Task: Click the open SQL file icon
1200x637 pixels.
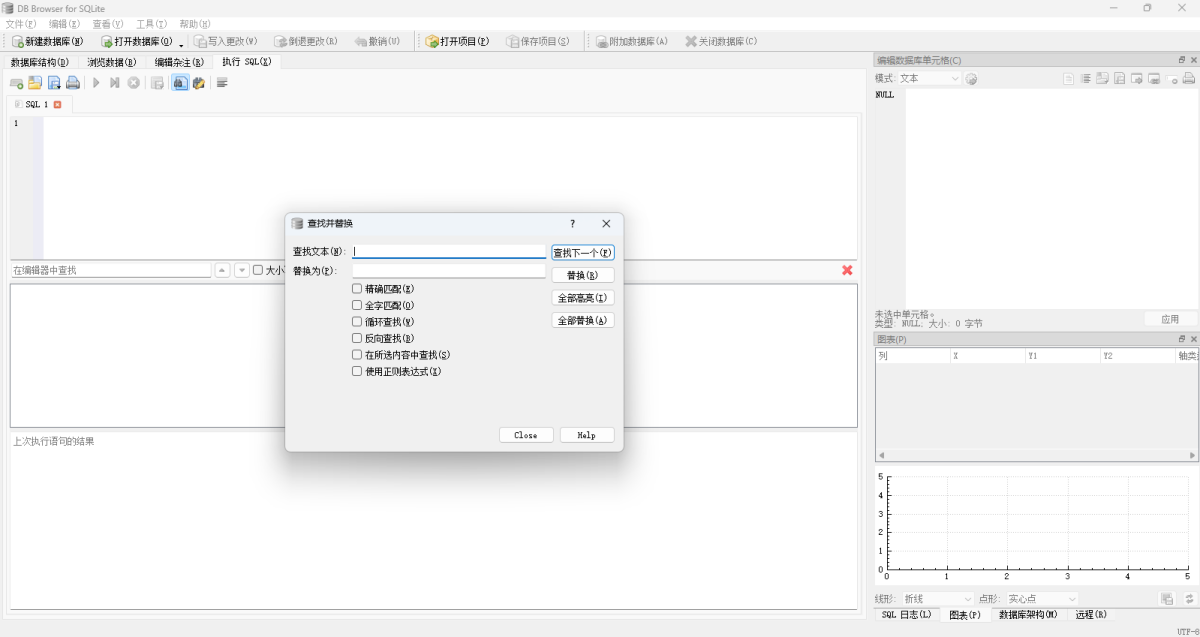Action: 35,83
